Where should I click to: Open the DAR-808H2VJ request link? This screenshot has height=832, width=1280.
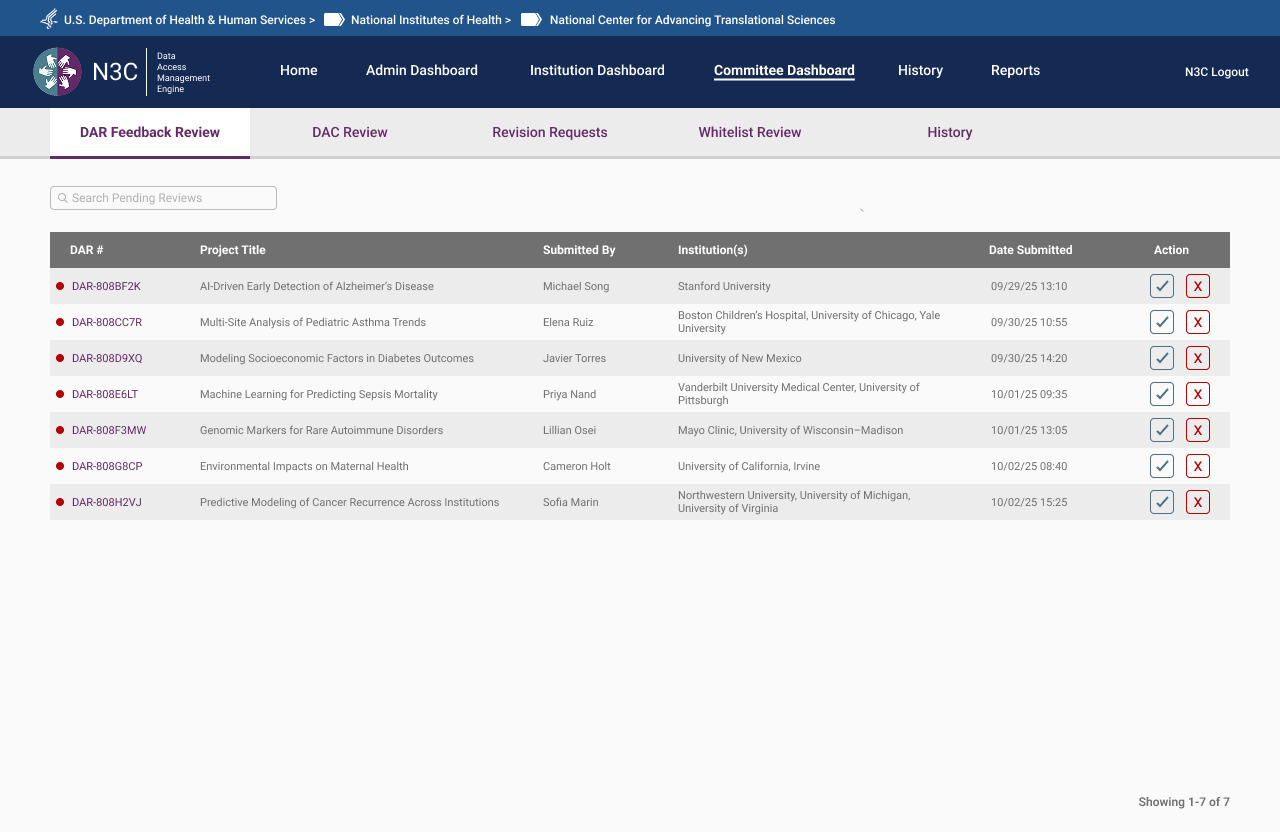coord(107,502)
